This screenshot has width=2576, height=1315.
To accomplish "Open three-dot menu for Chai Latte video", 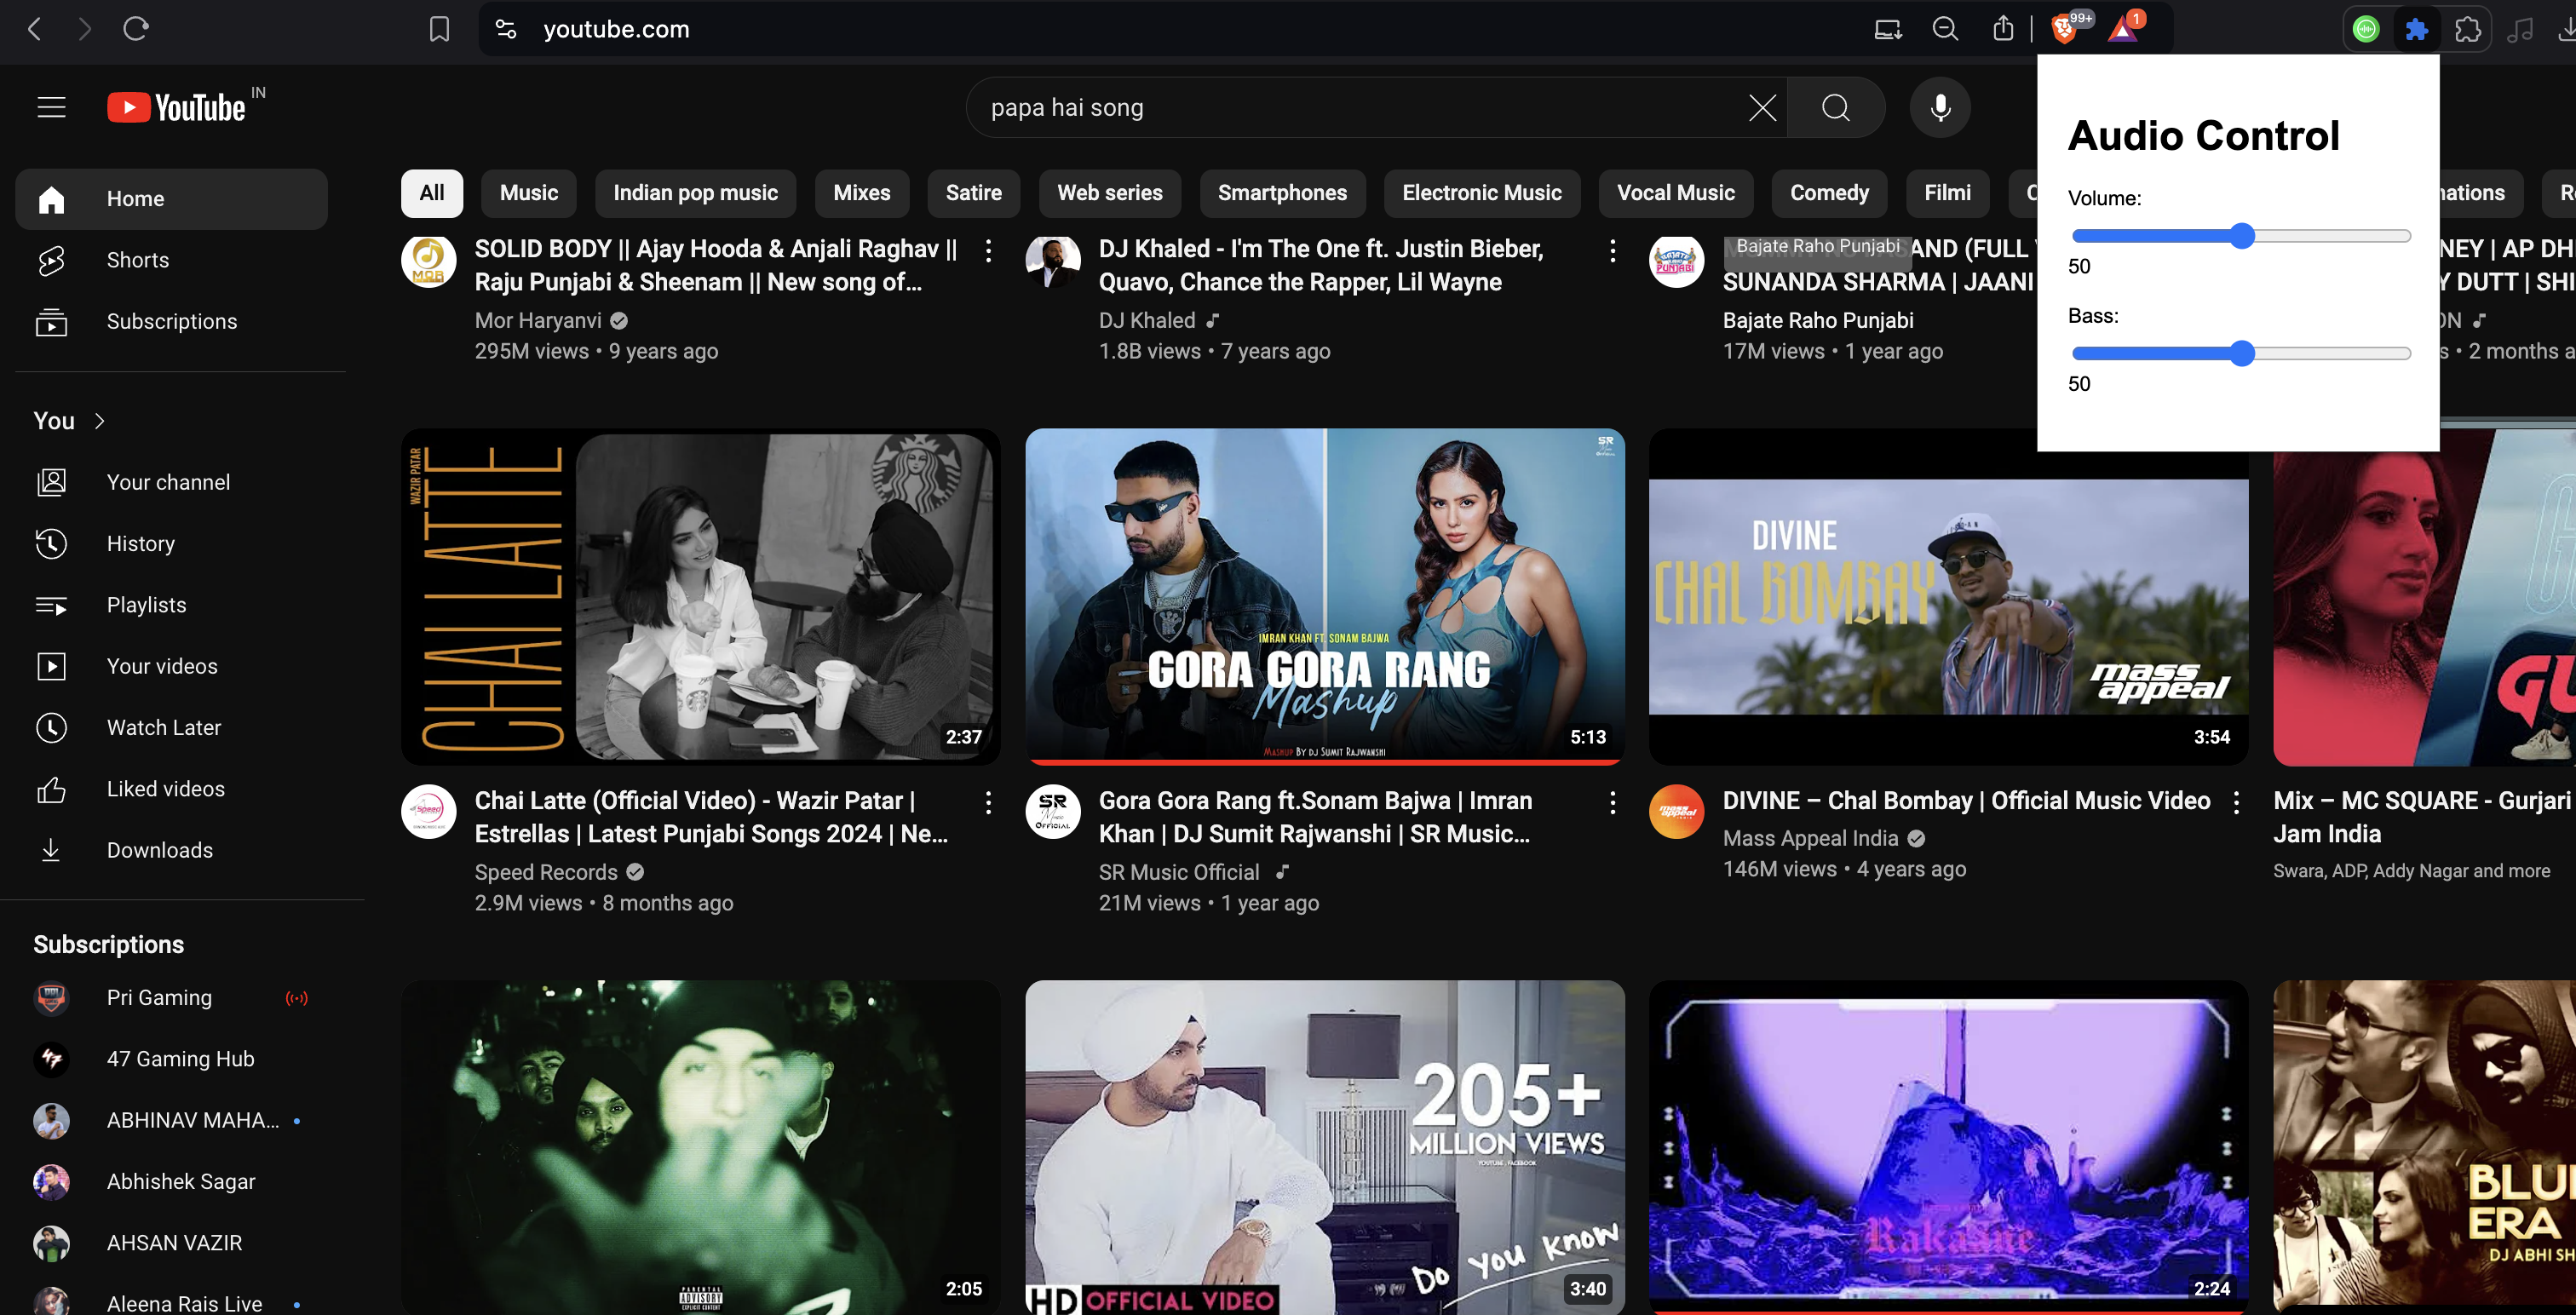I will [x=988, y=802].
